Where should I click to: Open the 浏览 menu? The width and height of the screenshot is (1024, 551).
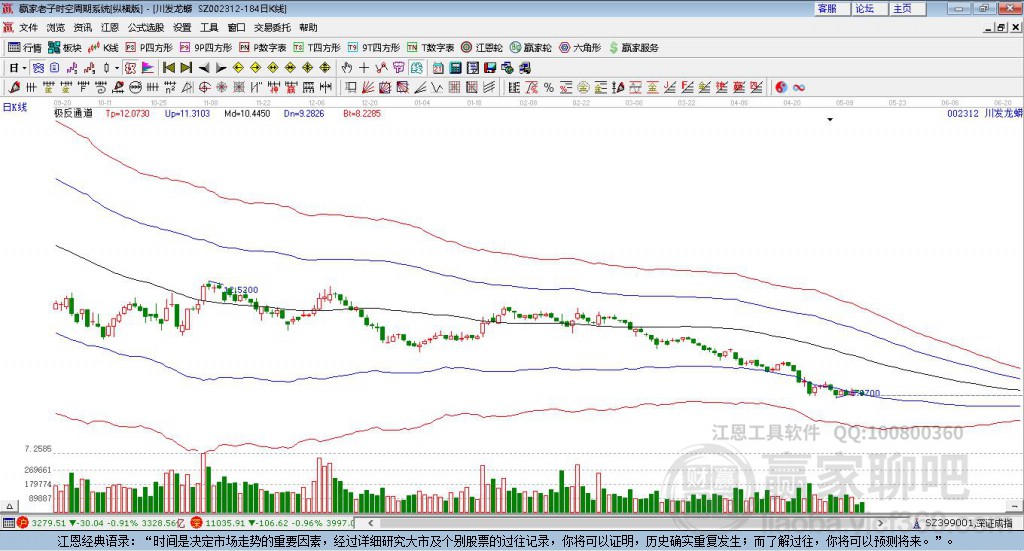click(56, 27)
